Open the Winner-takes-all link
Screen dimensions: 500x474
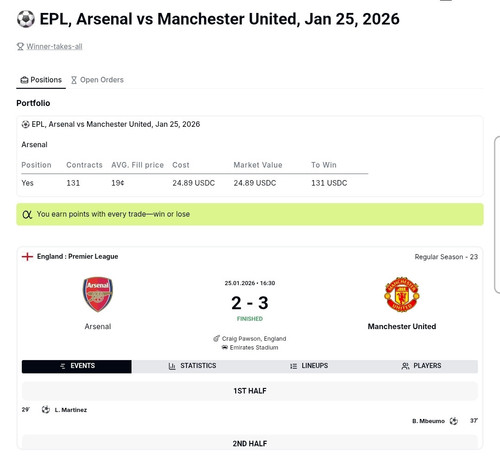54,46
